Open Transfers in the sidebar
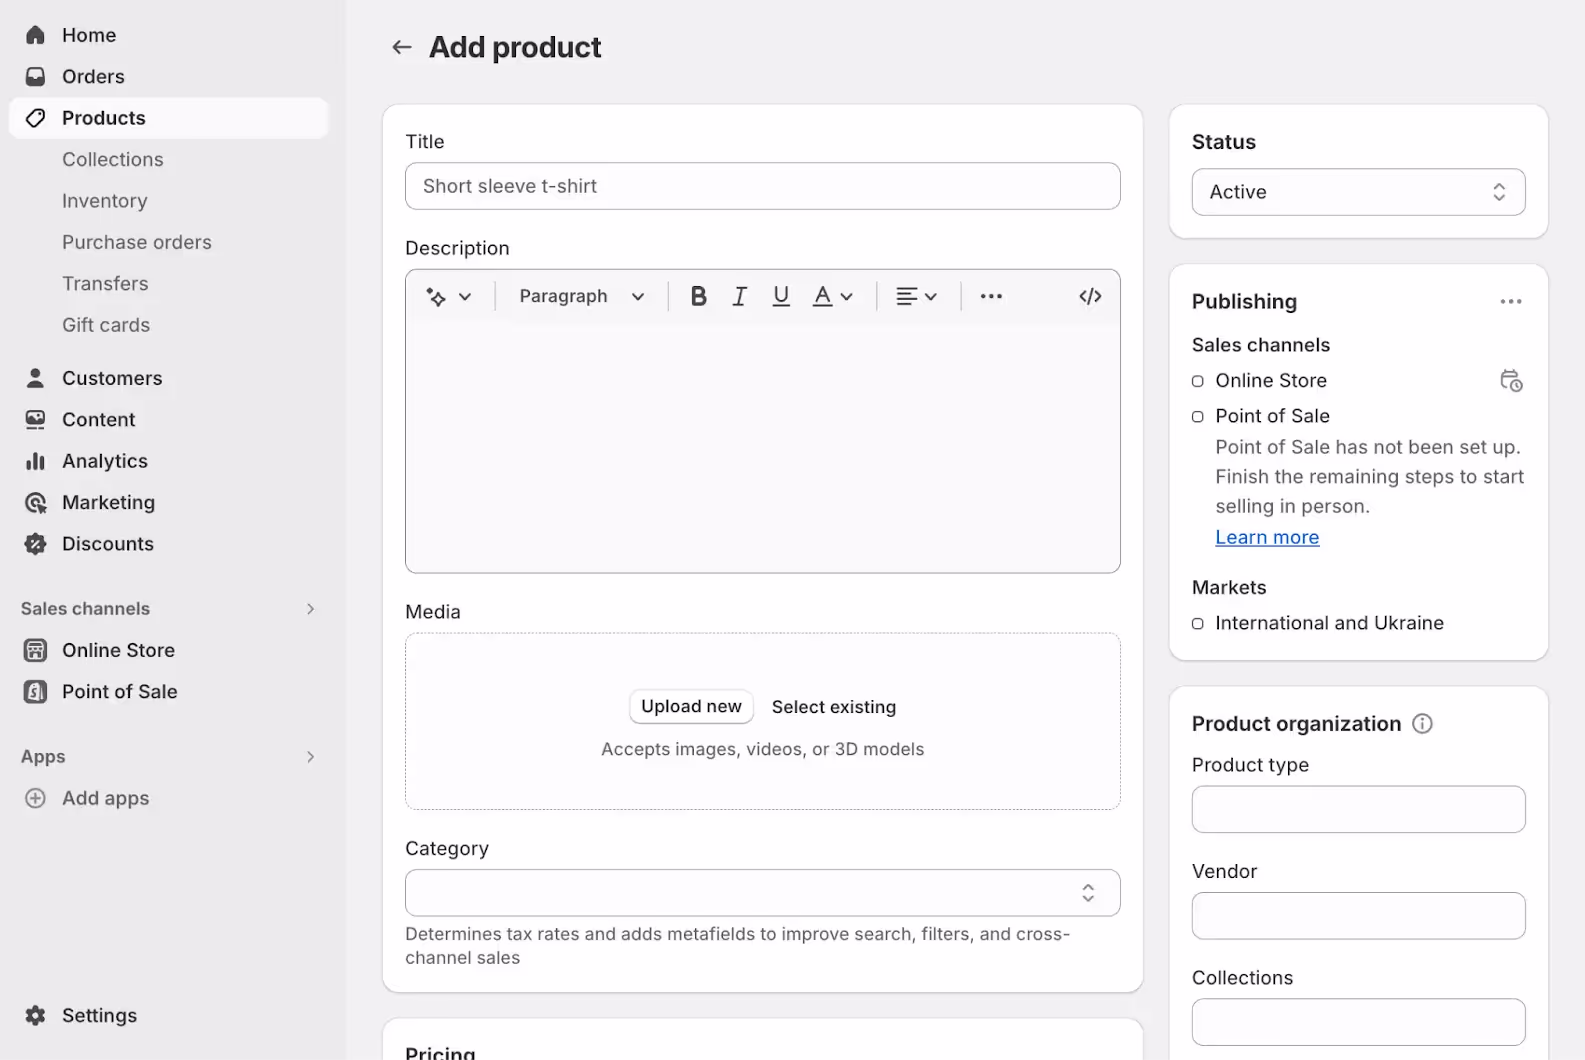Viewport: 1585px width, 1060px height. point(105,284)
